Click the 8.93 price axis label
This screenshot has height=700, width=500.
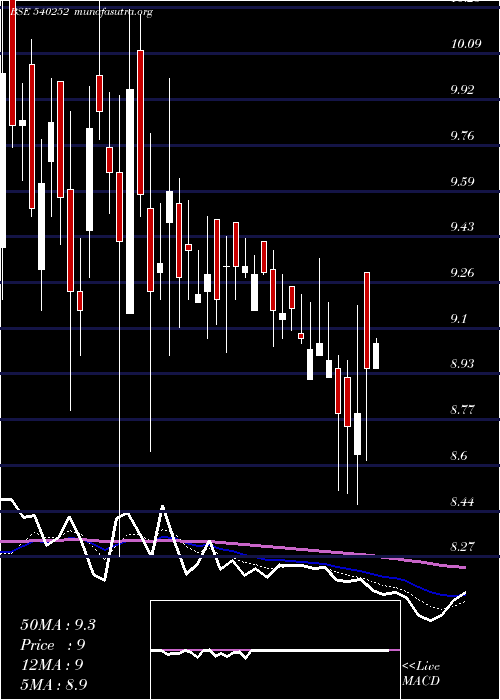pyautogui.click(x=462, y=364)
